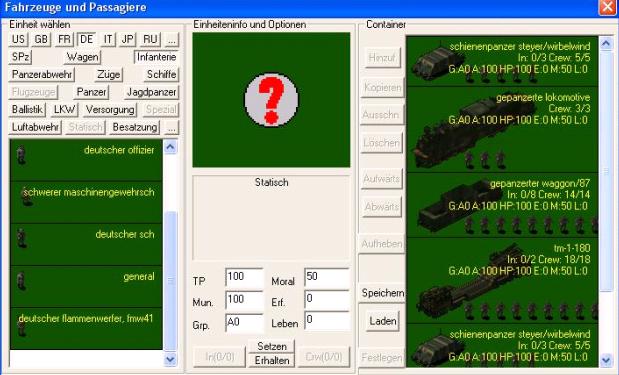Click the Grp. value field
This screenshot has height=375, width=619.
pos(244,323)
